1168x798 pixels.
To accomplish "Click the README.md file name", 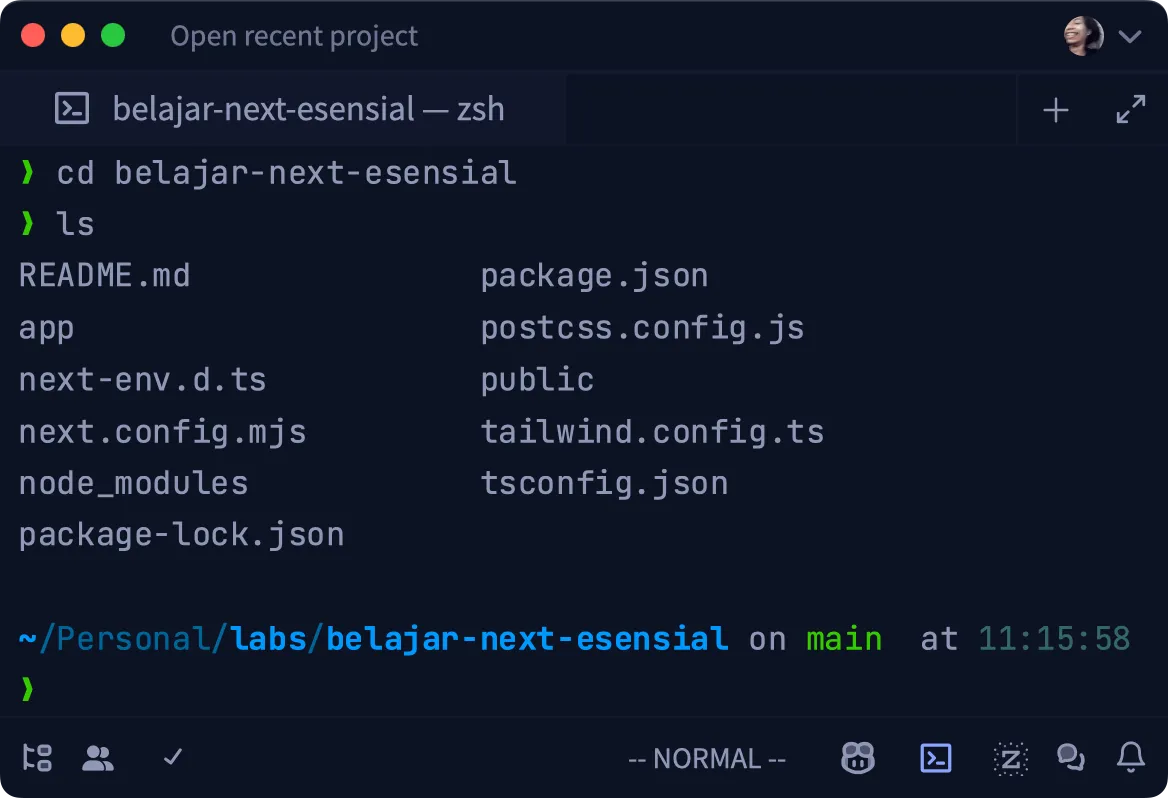I will (104, 276).
